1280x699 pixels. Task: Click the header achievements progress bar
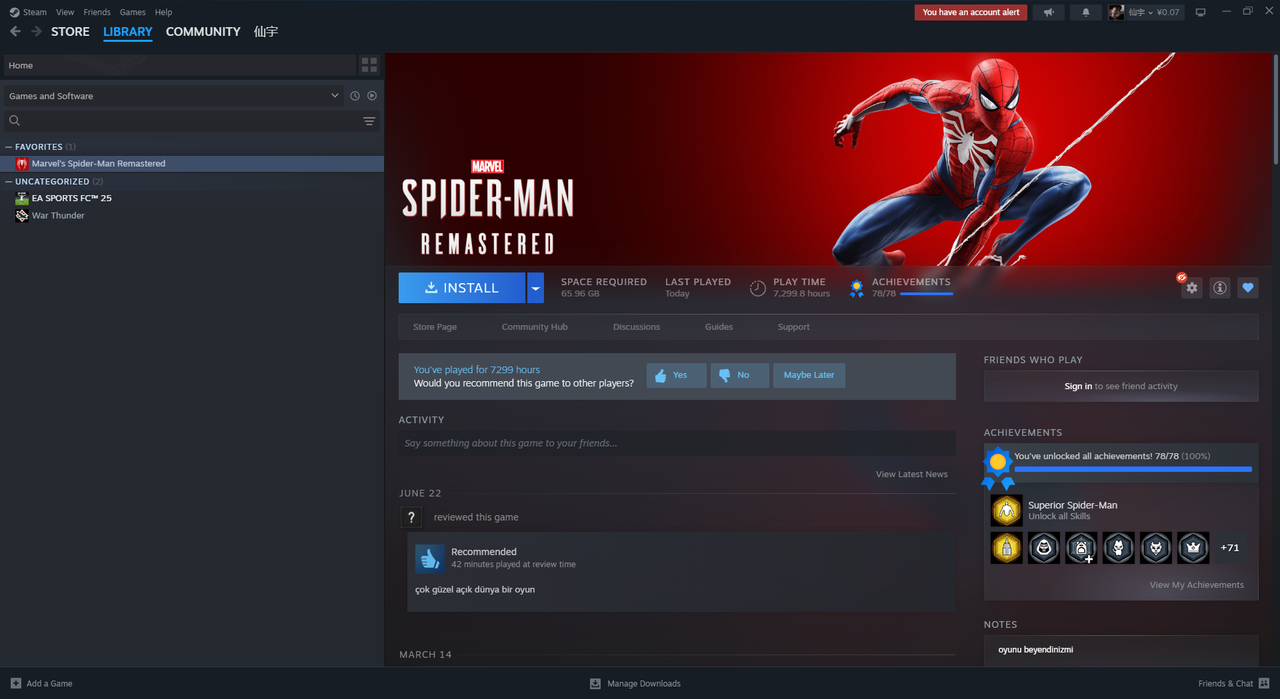click(926, 294)
